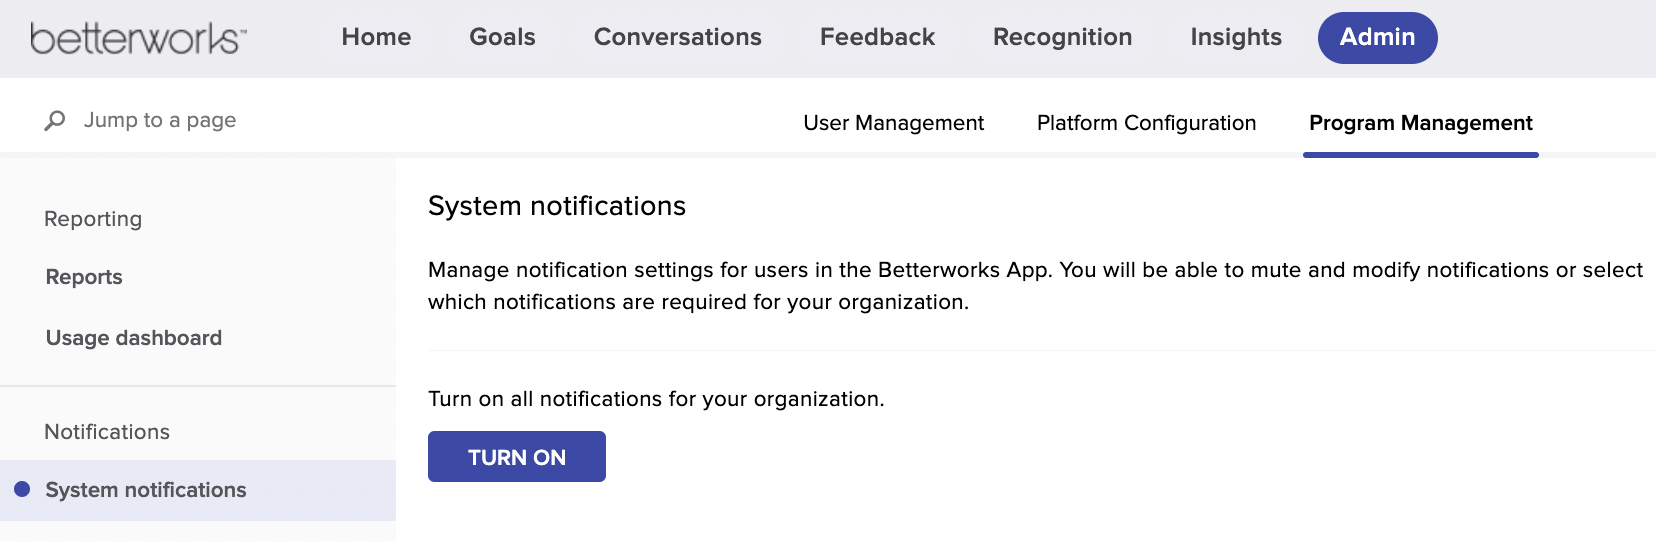
Task: Click the System notifications page title
Action: [557, 206]
